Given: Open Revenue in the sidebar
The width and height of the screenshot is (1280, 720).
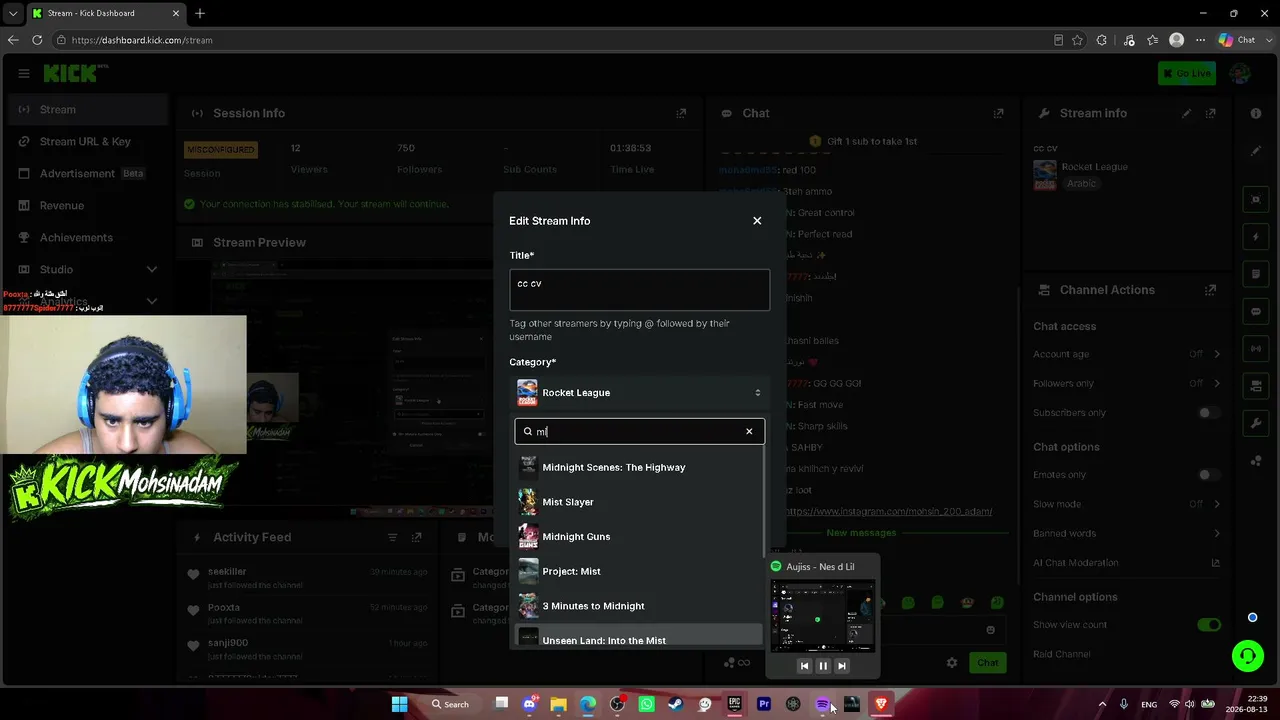Looking at the screenshot, I should tap(87, 206).
